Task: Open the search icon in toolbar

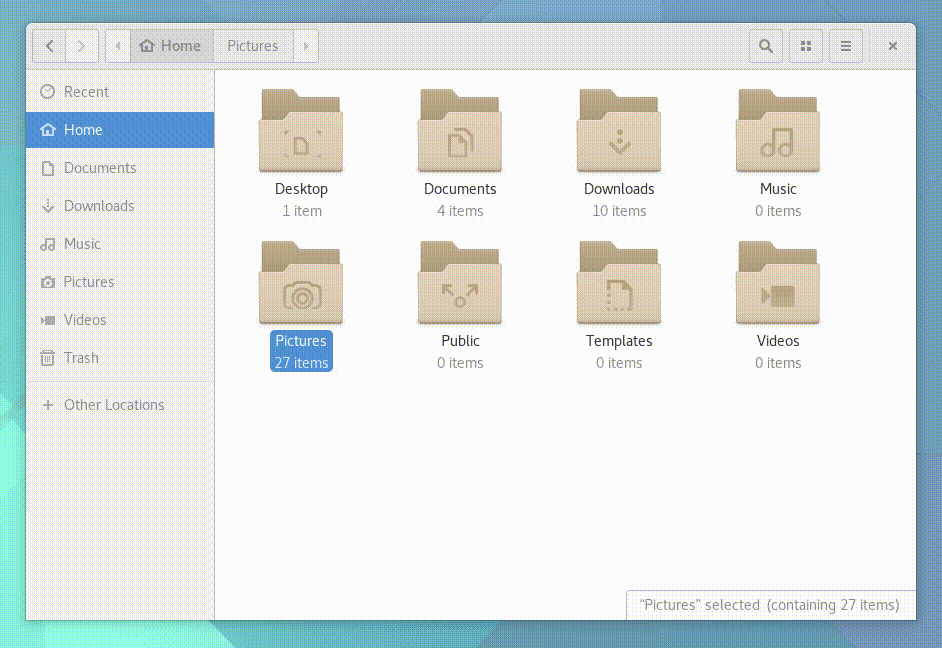Action: click(765, 45)
